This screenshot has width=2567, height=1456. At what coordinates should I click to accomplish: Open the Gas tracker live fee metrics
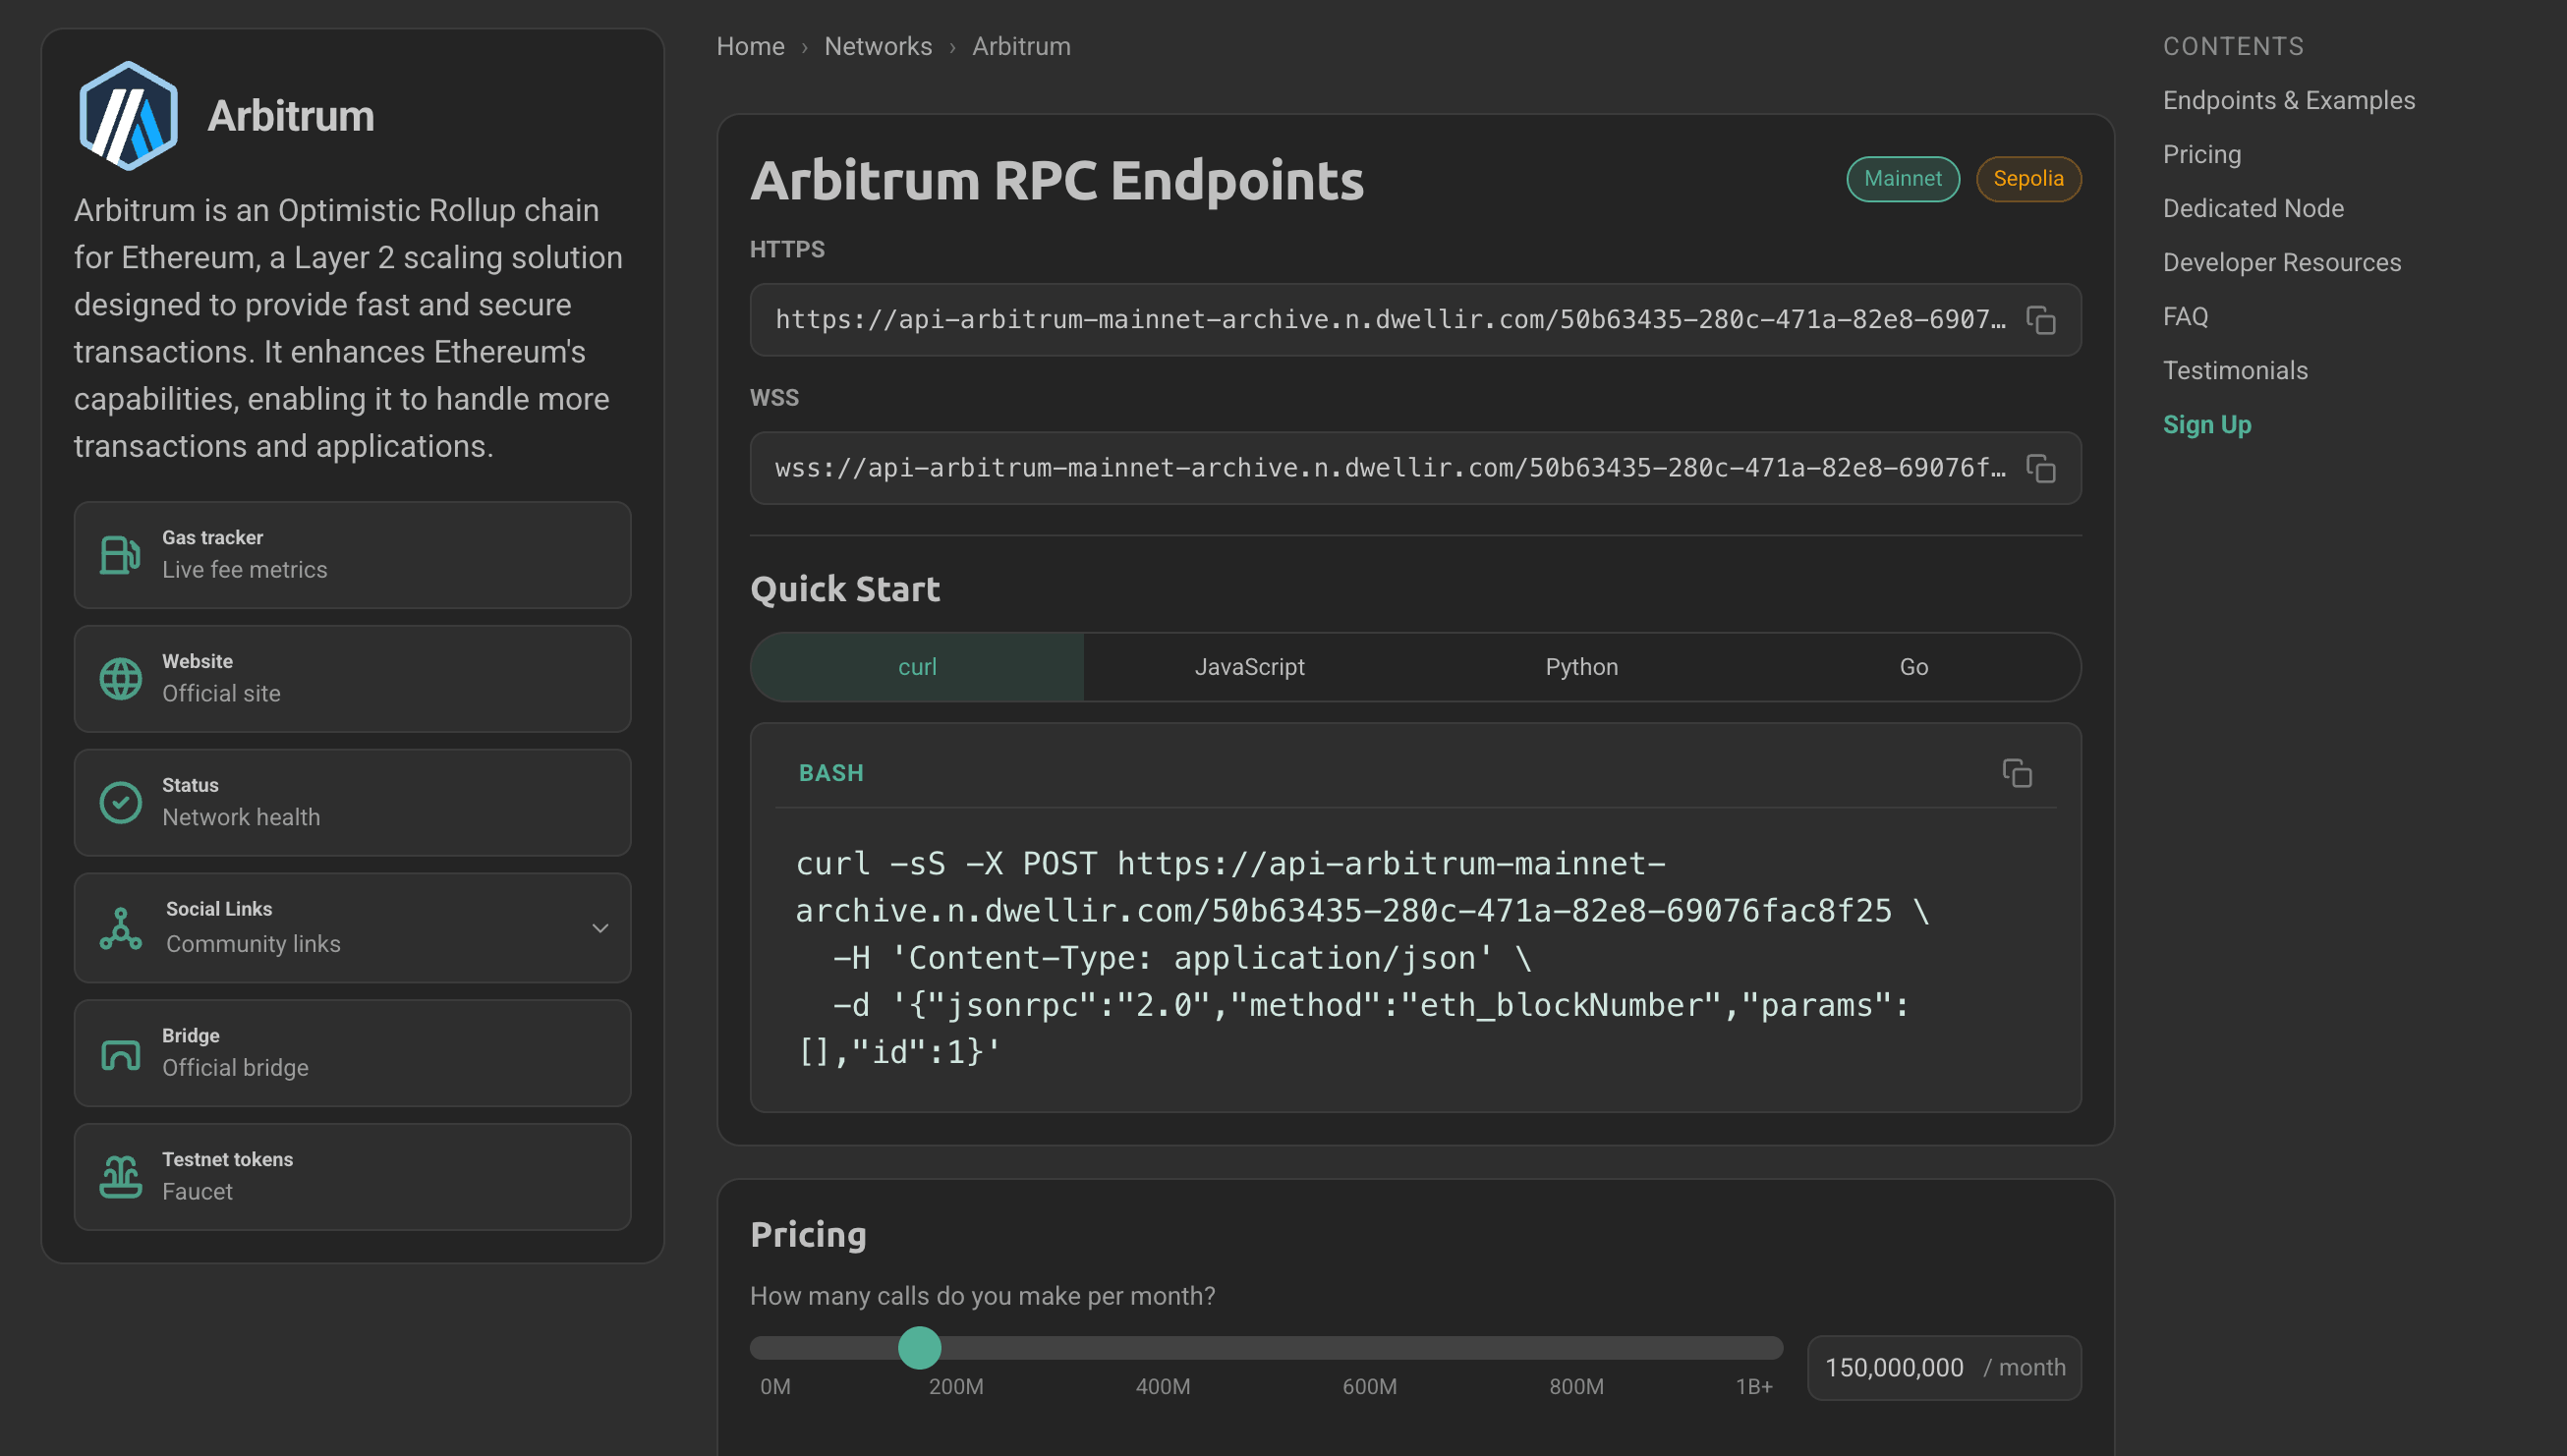(x=352, y=554)
